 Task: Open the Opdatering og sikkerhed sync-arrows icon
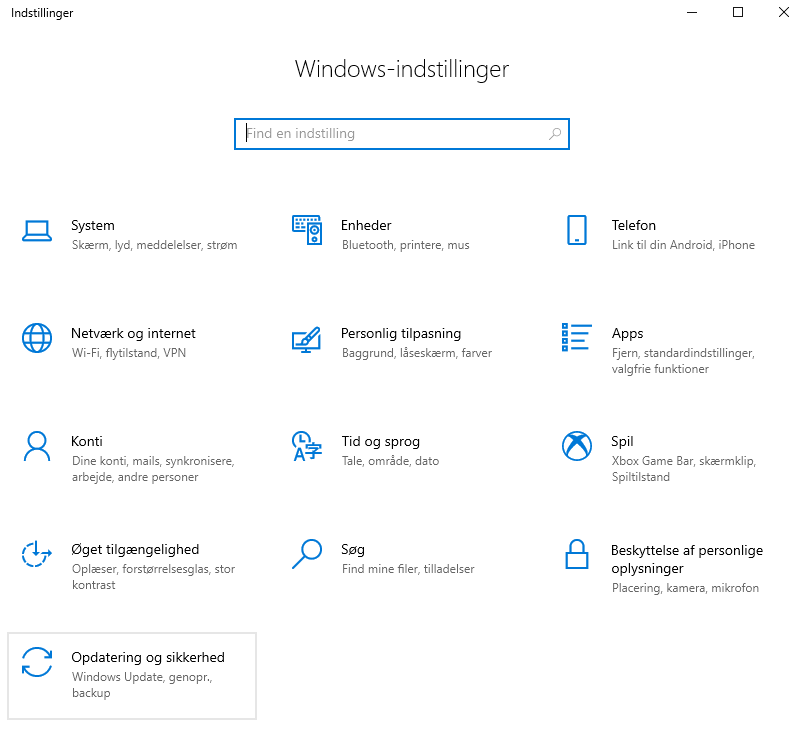tap(37, 662)
